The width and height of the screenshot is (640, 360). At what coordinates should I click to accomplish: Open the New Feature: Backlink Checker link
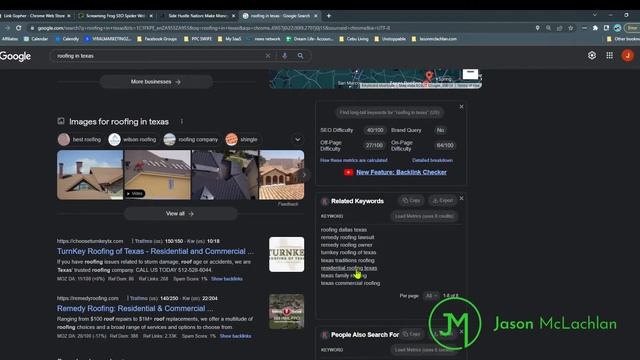point(401,172)
